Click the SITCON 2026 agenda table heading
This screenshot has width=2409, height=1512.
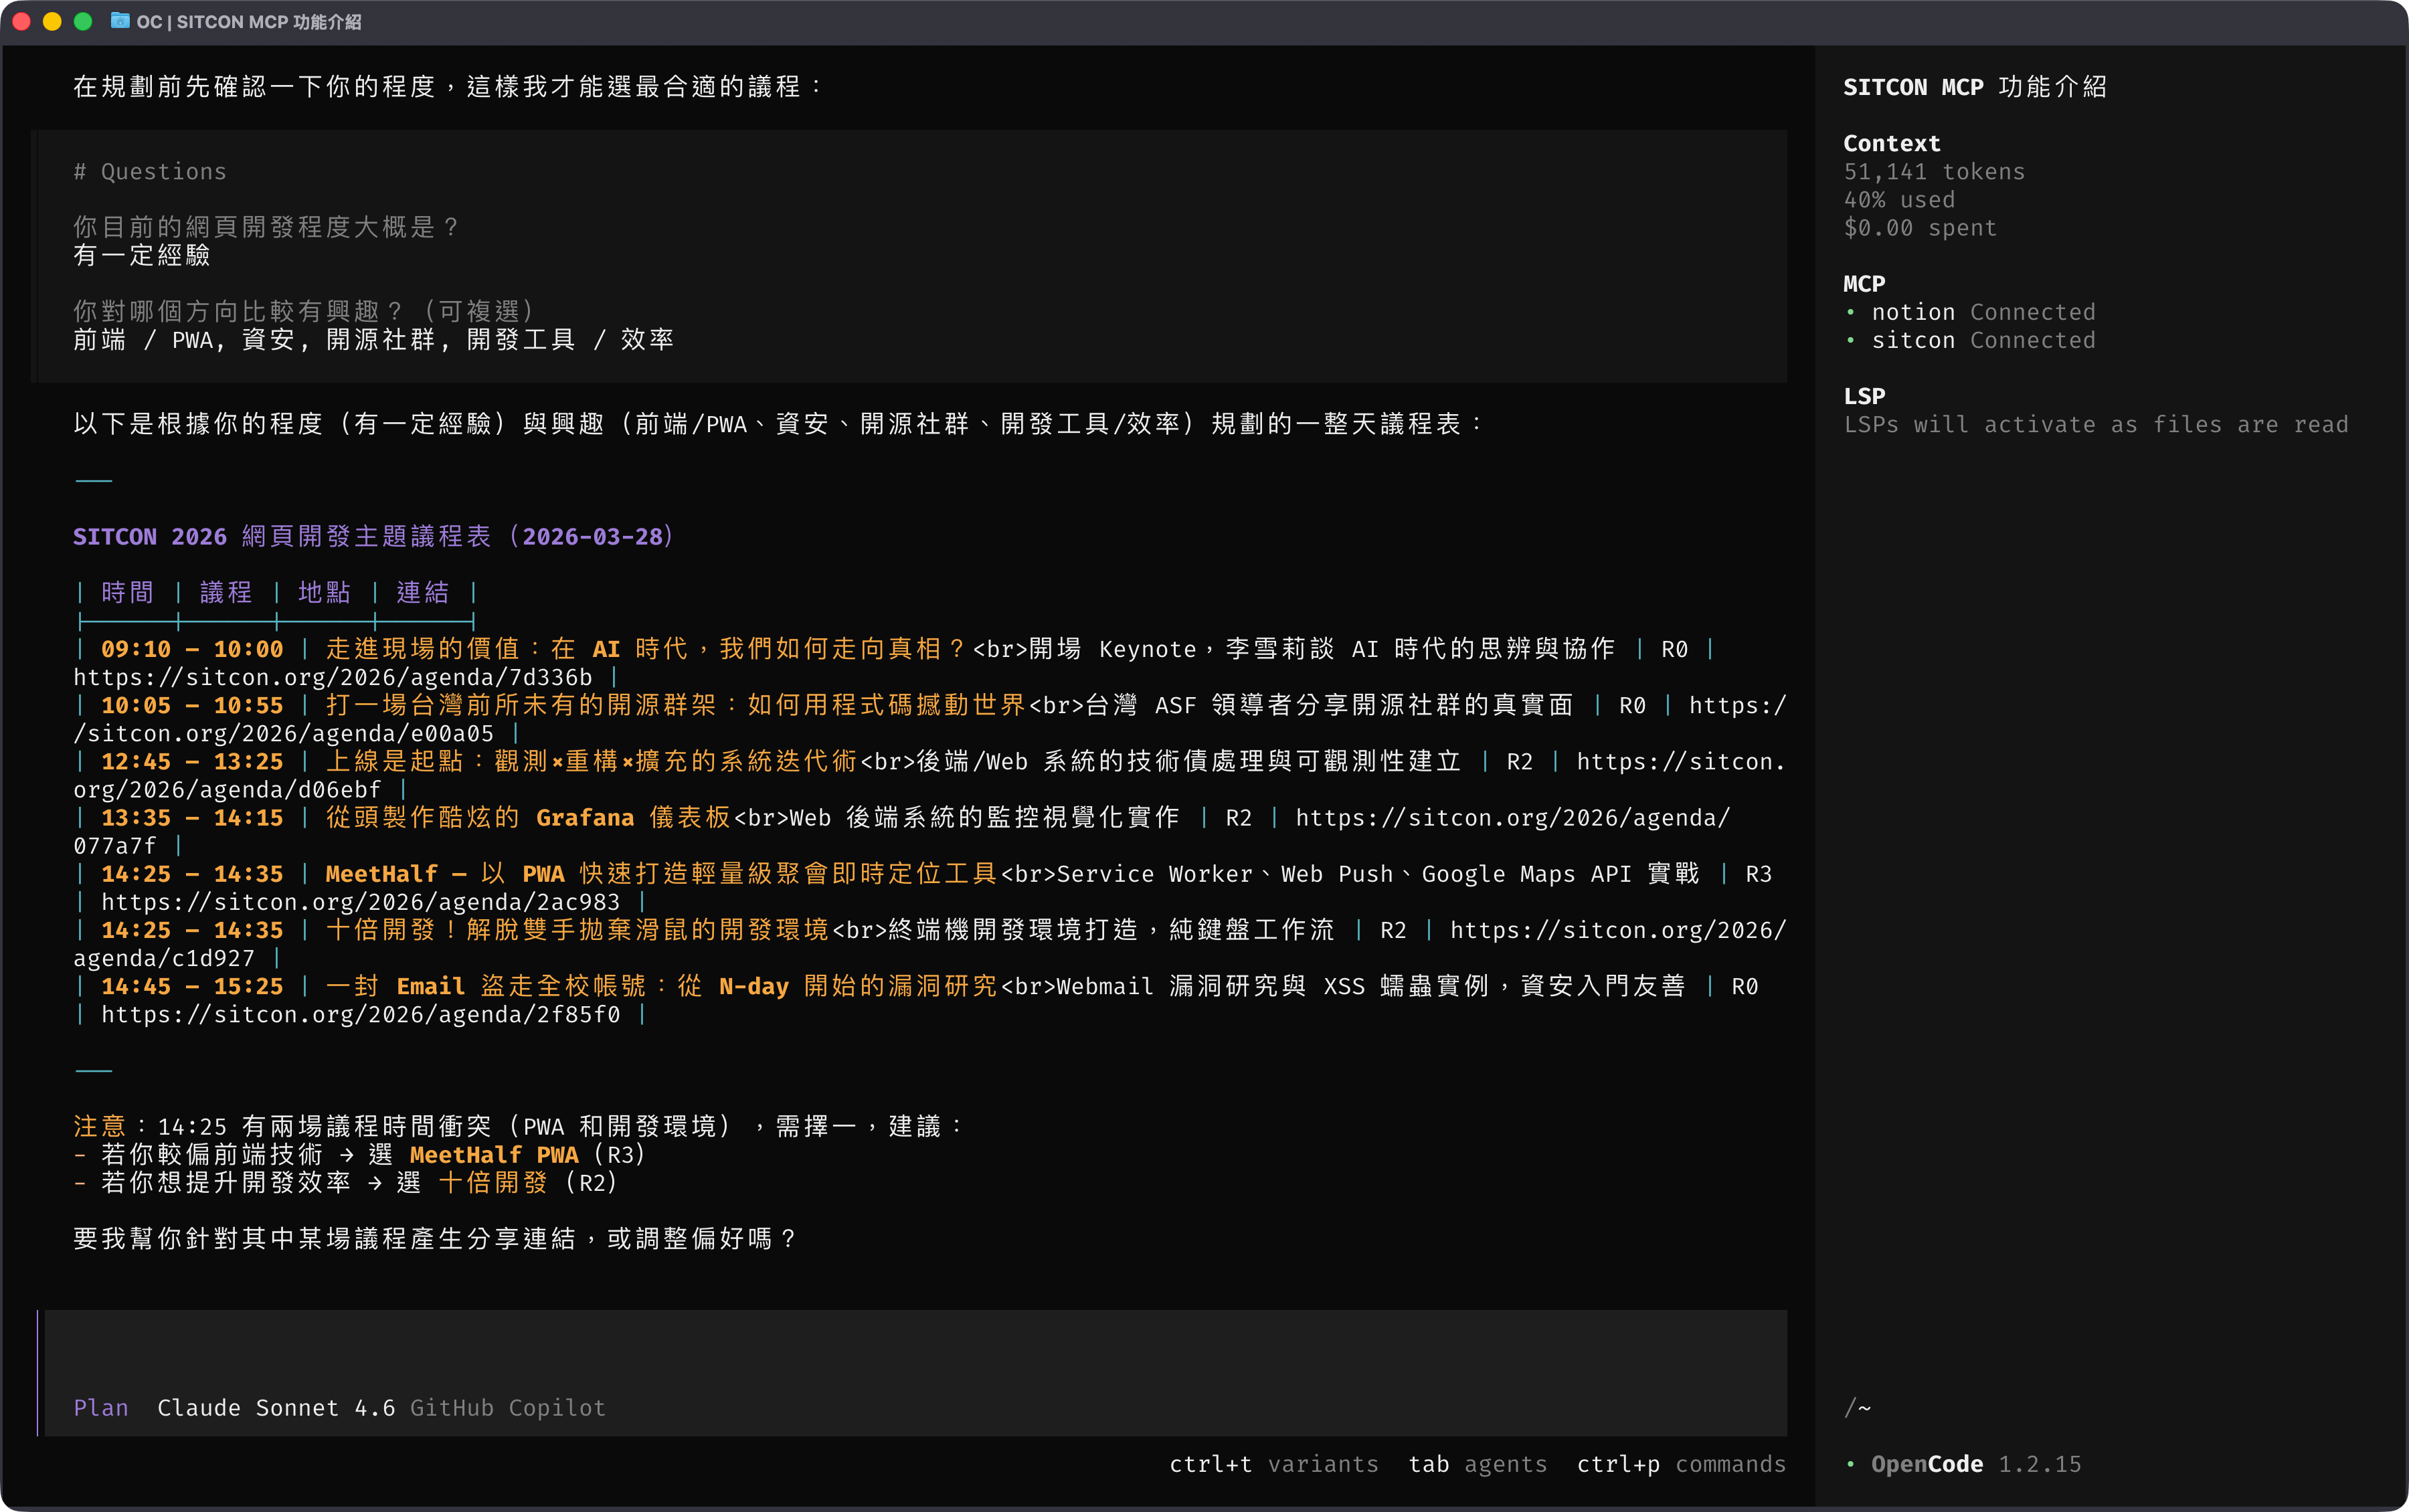click(x=373, y=537)
